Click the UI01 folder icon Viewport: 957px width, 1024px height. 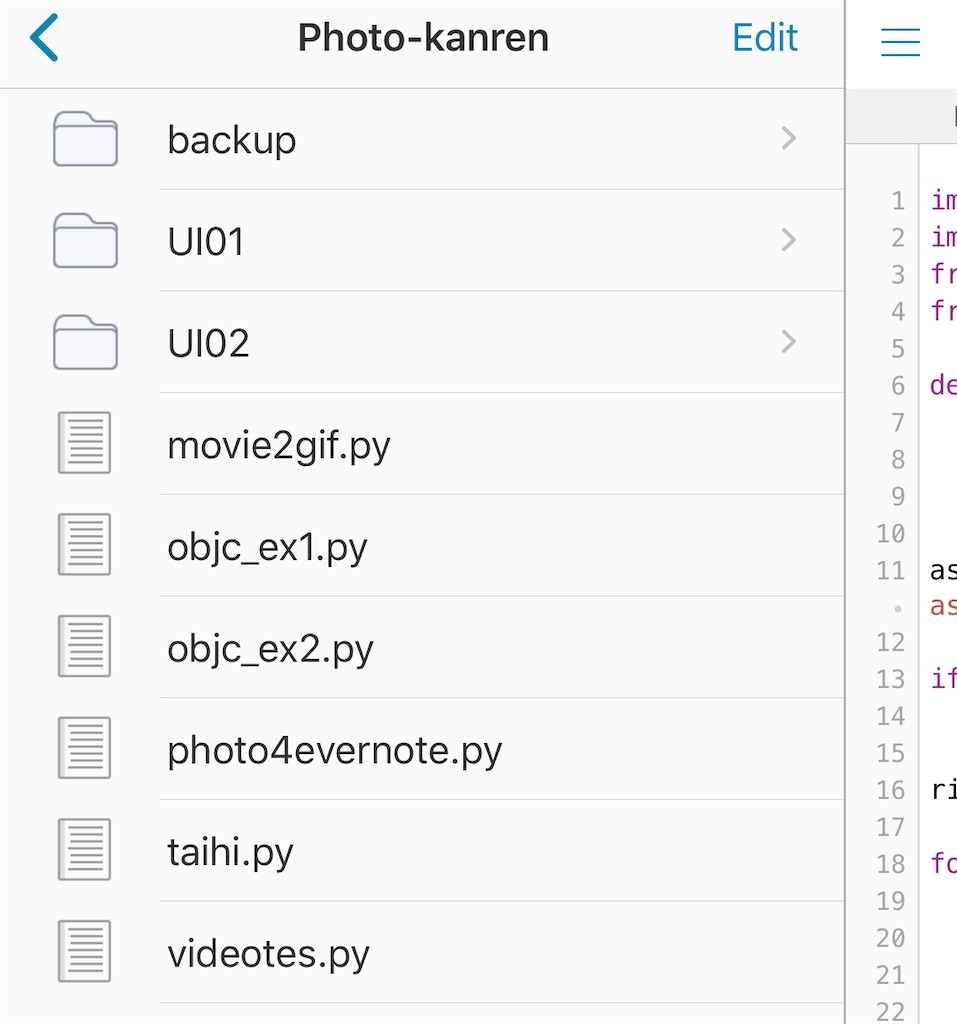86,240
